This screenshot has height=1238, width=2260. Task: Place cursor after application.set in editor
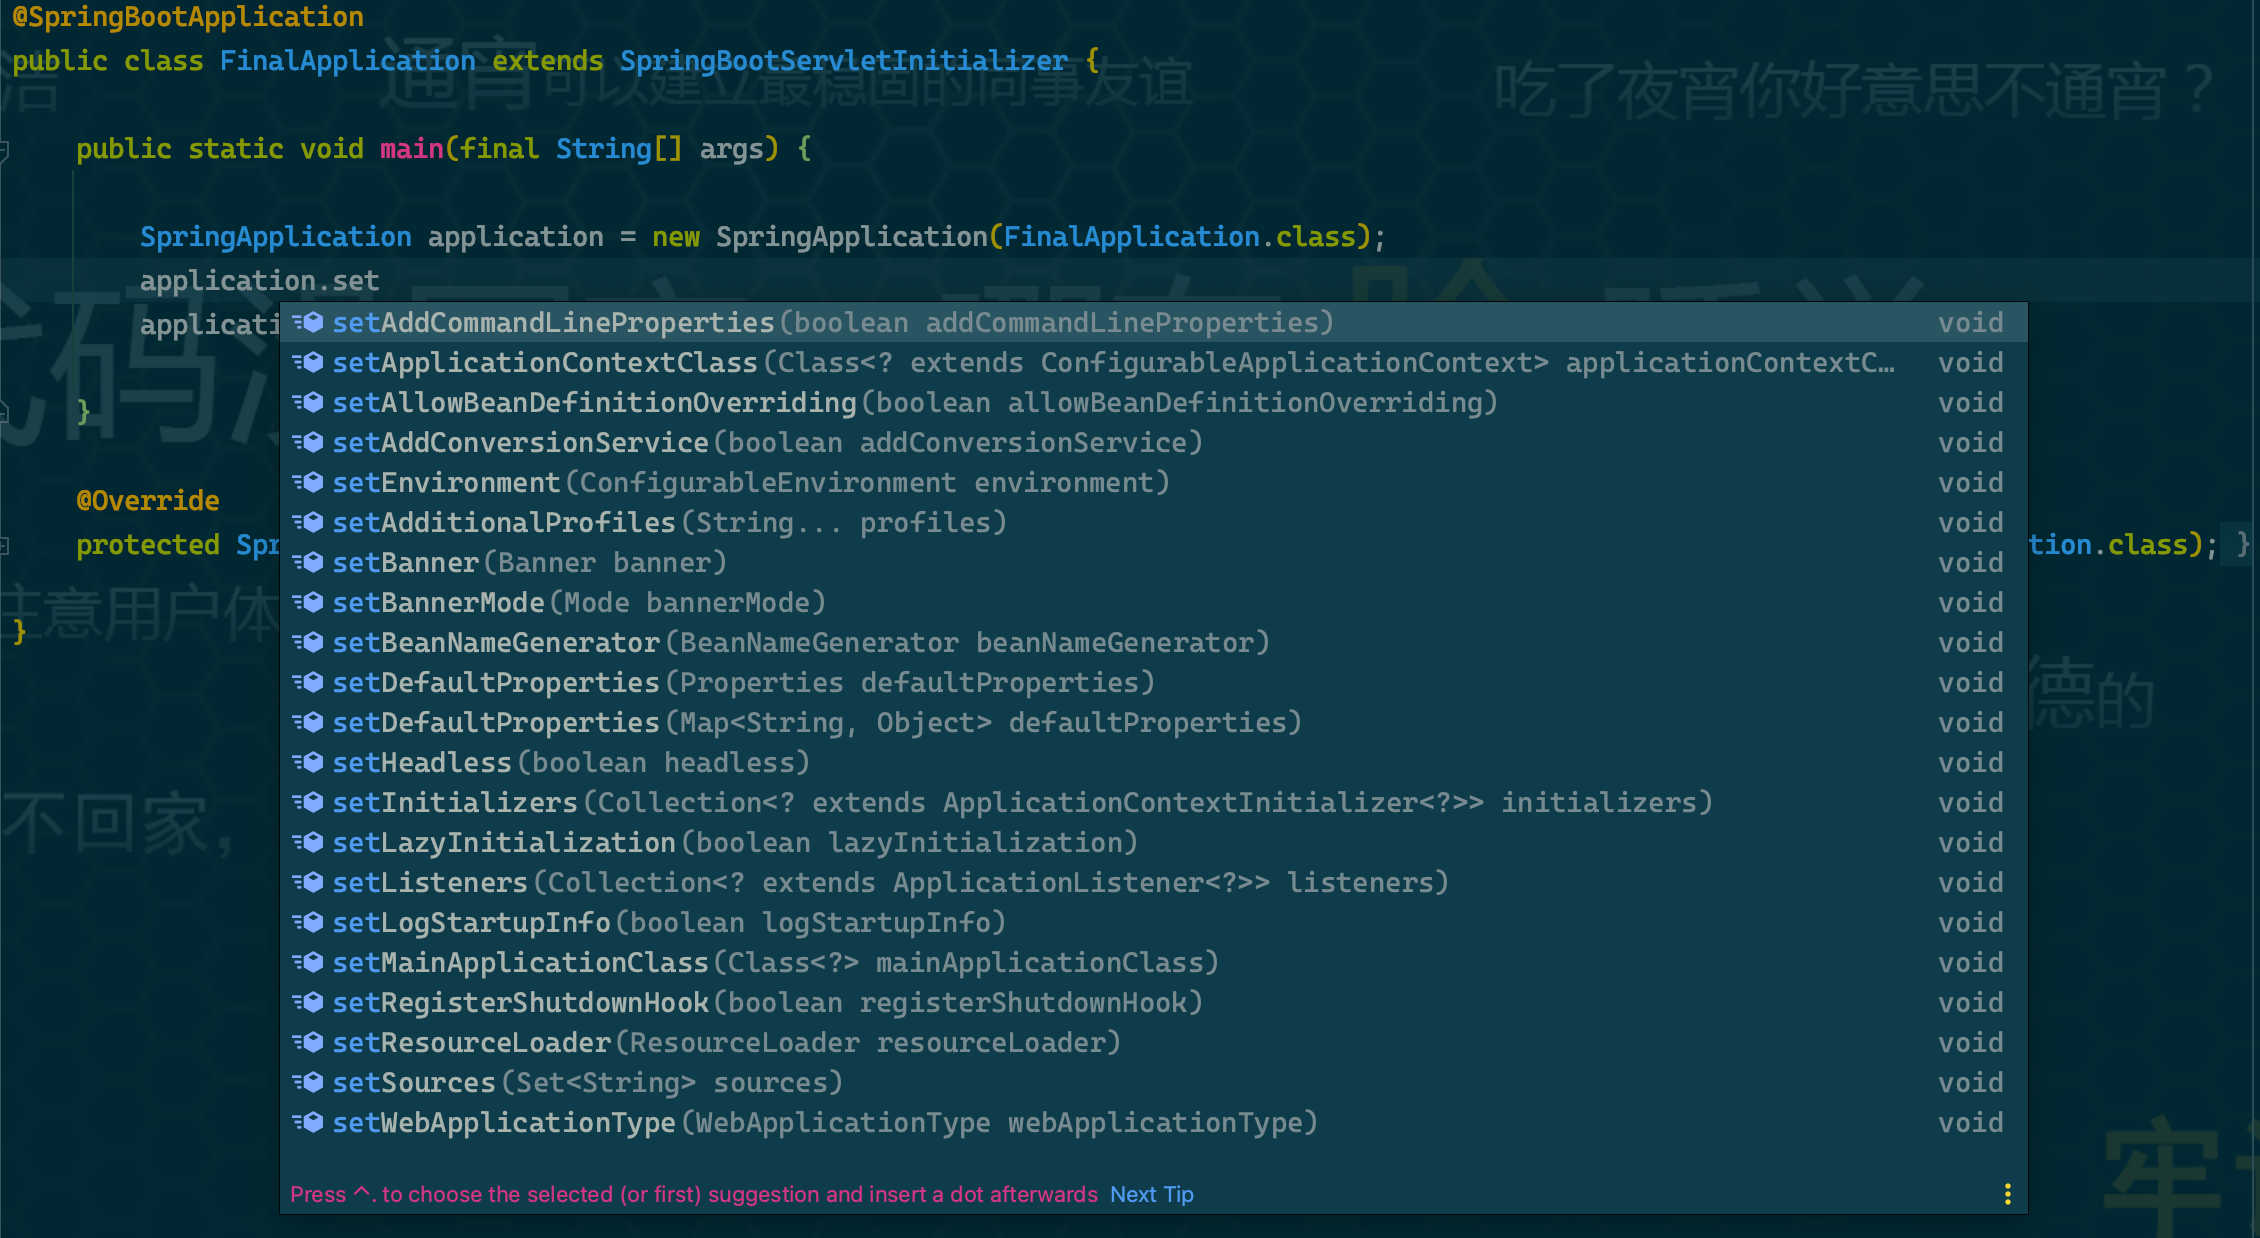coord(381,281)
